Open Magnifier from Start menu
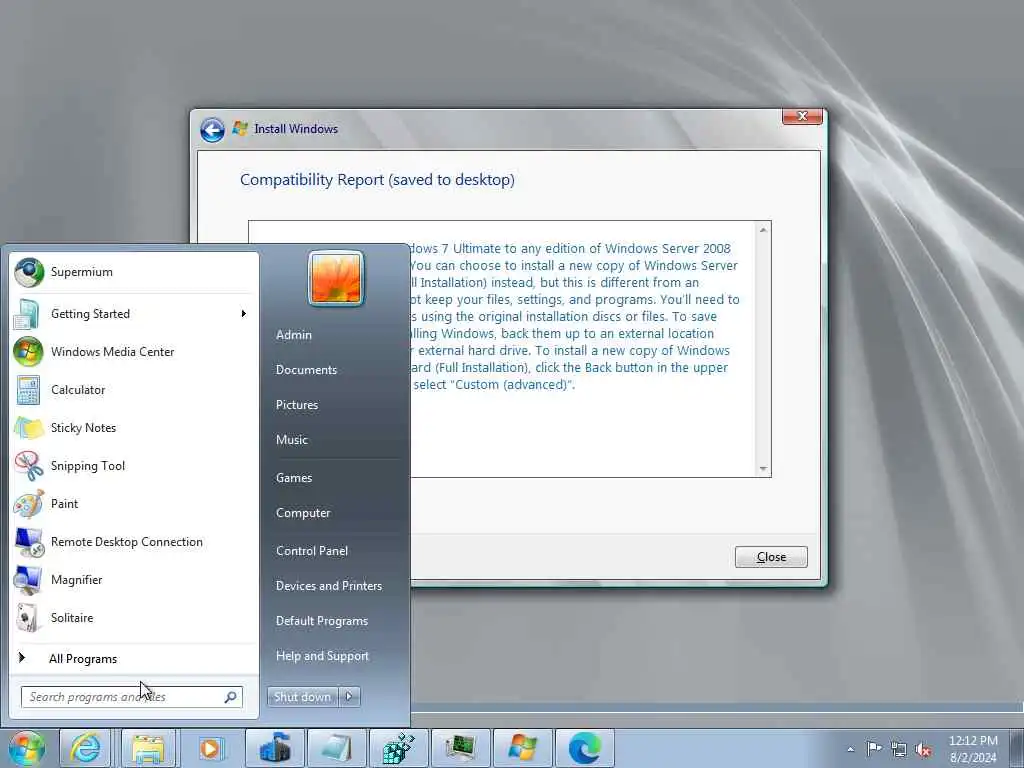 coord(134,580)
